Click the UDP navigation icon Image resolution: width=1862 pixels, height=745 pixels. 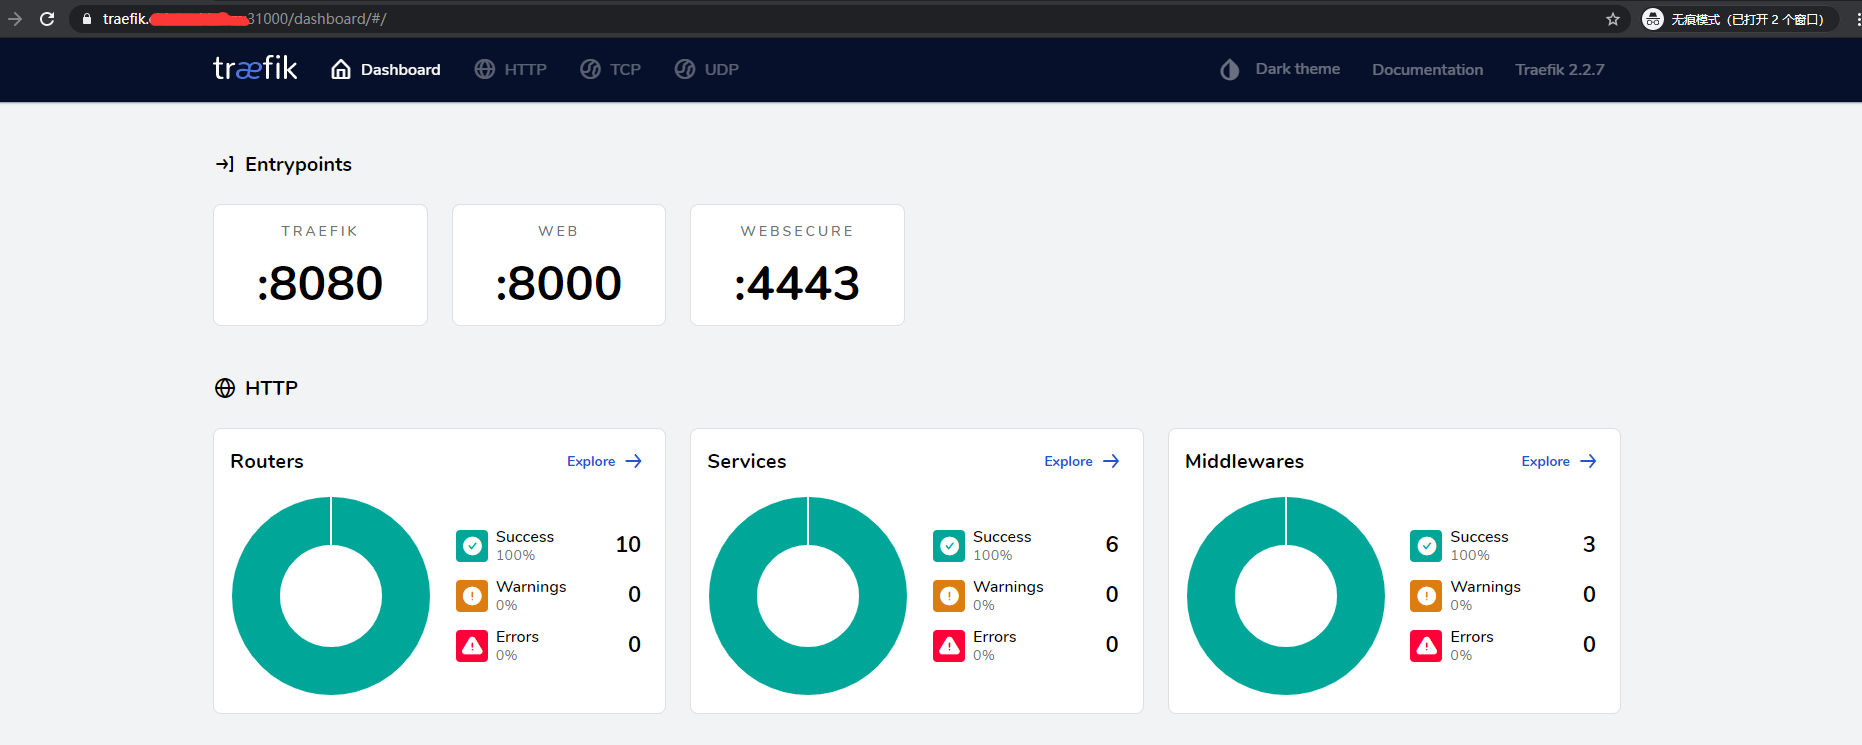click(685, 69)
